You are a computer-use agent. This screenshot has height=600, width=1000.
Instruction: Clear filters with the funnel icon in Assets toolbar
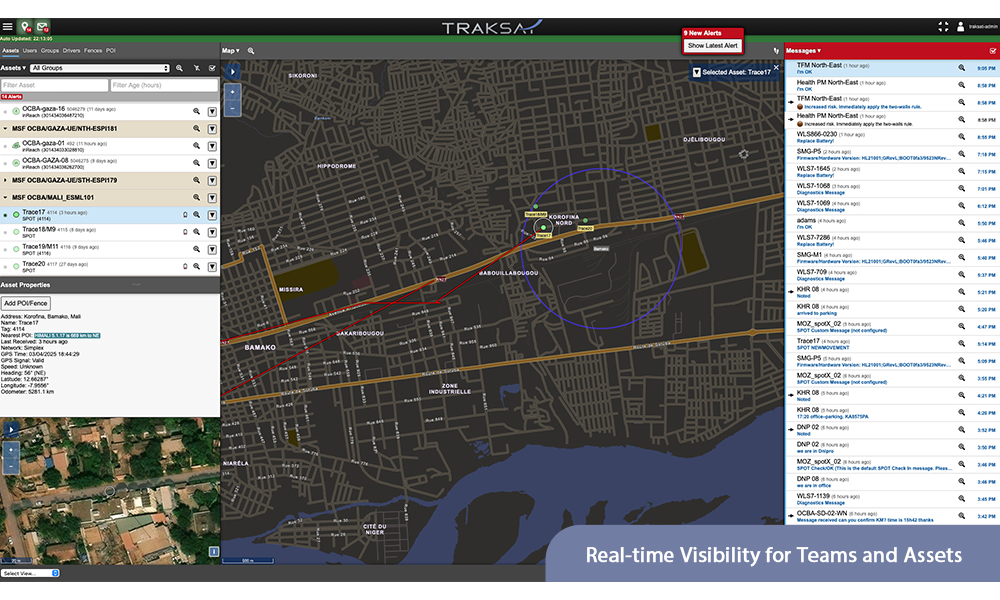197,67
